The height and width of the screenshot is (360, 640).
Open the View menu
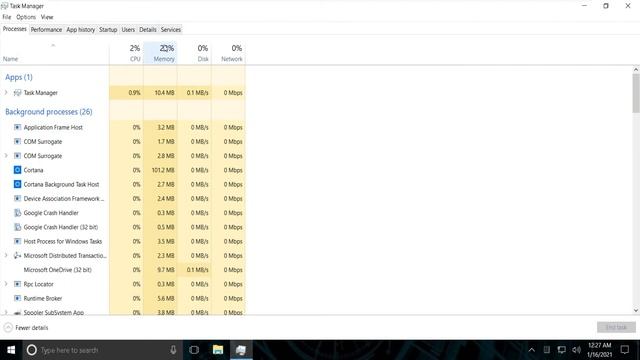[x=47, y=17]
